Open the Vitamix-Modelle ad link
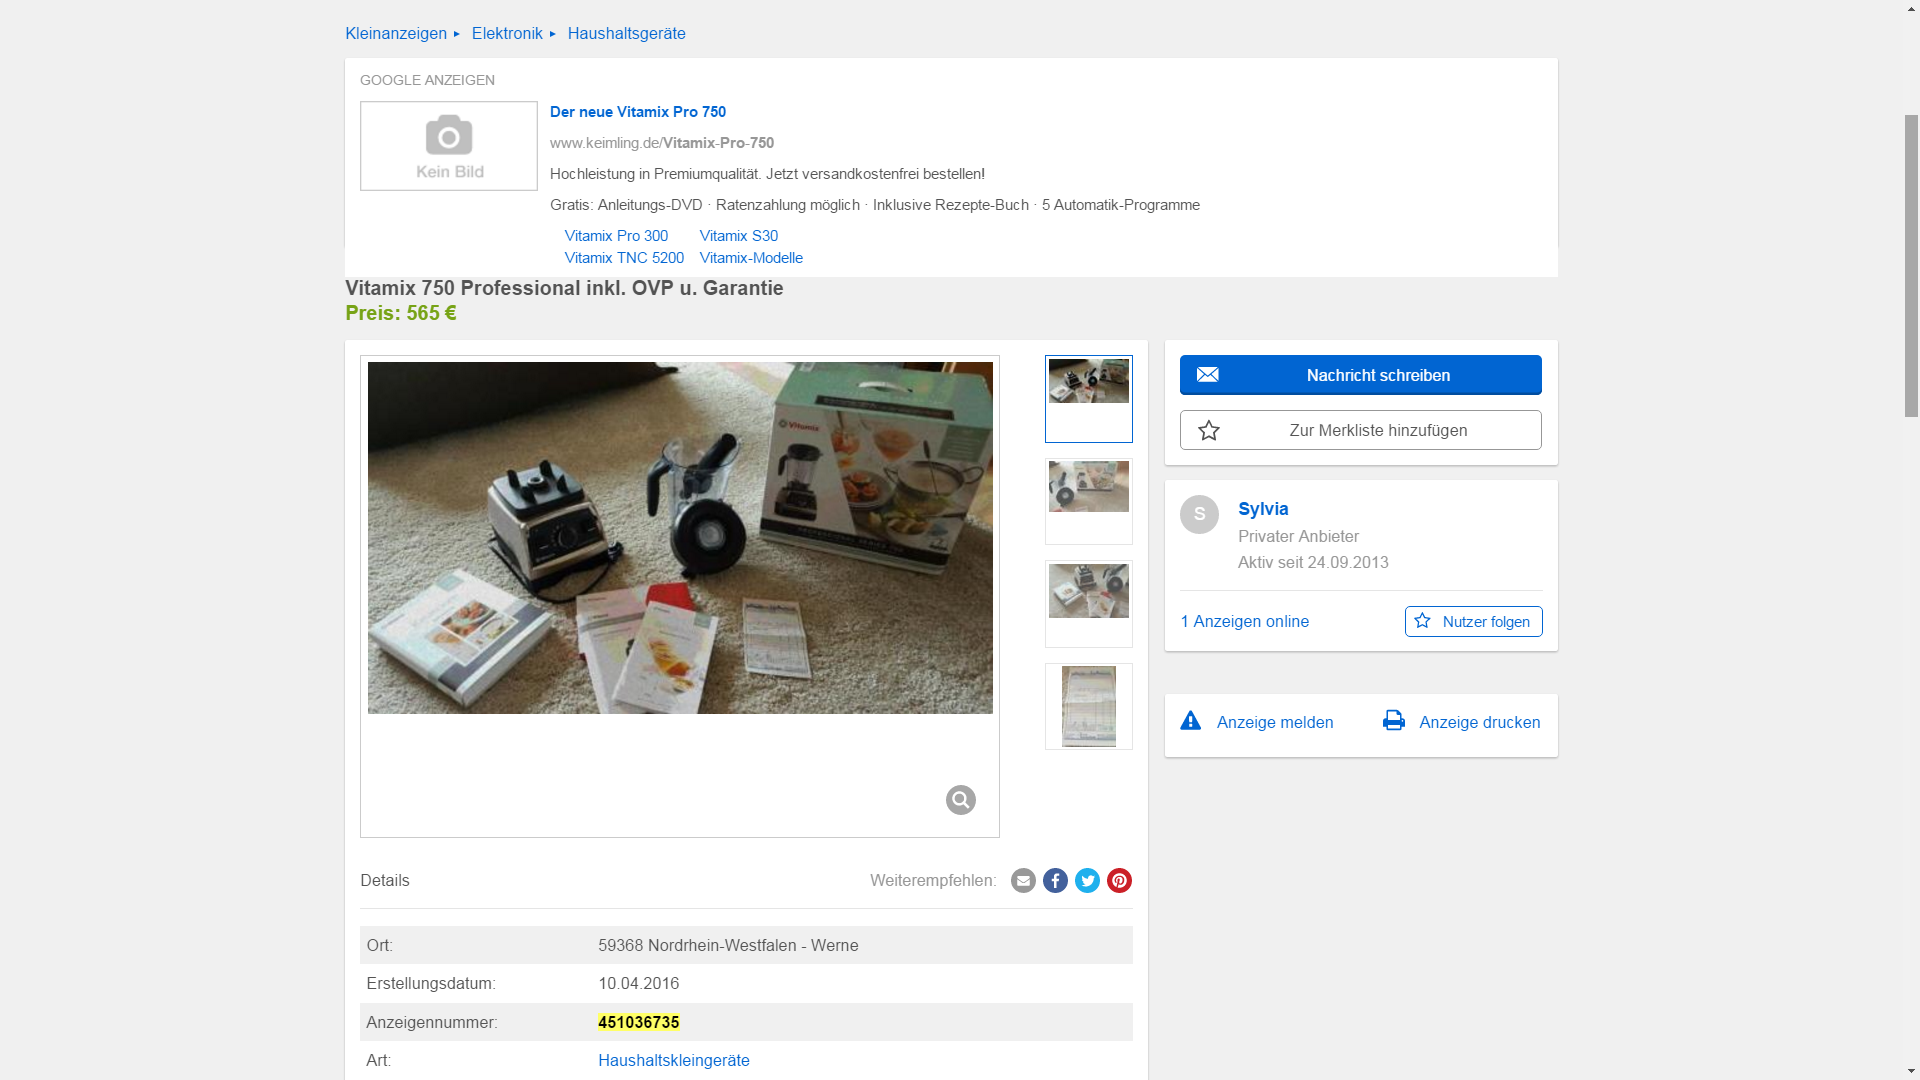 (751, 258)
